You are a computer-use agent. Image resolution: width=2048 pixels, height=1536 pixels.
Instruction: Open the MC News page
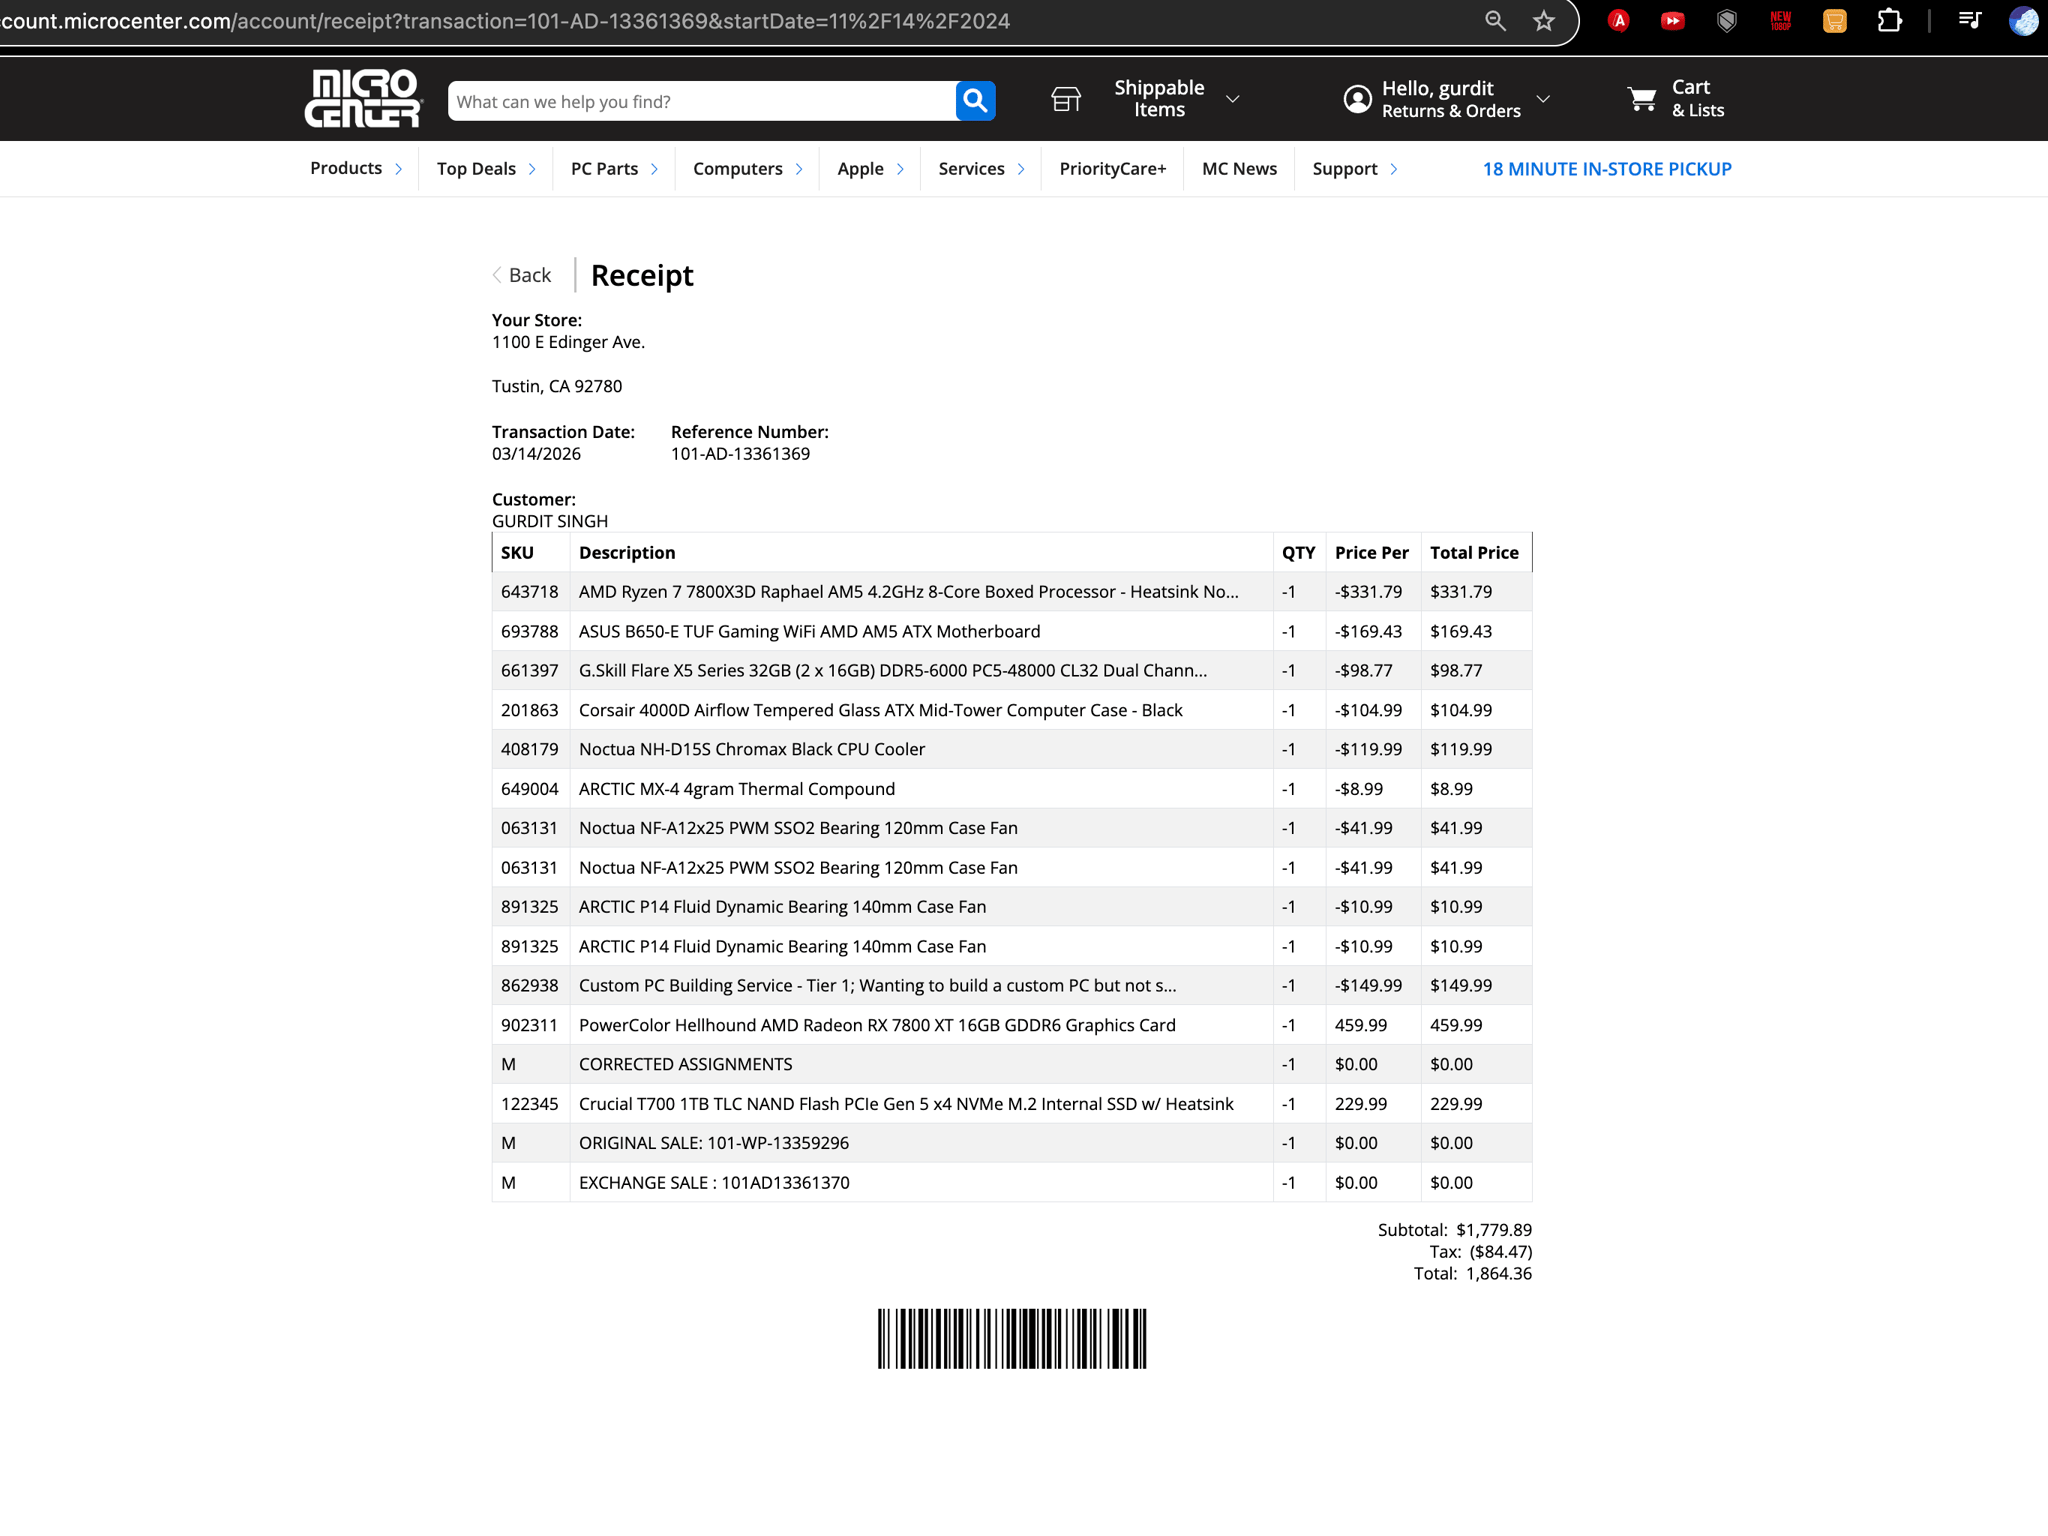click(x=1239, y=169)
